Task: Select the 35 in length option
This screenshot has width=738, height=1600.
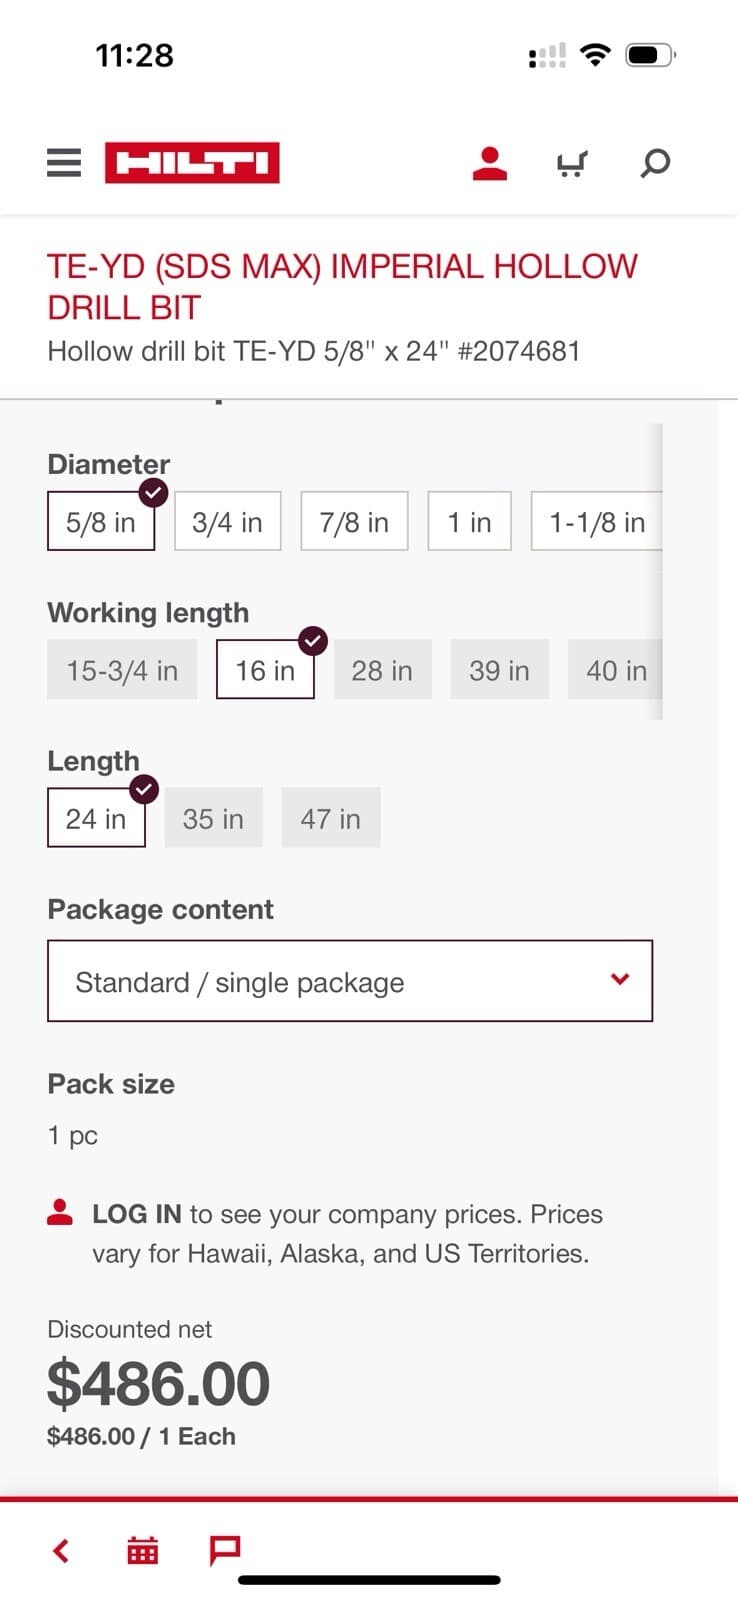Action: point(213,819)
